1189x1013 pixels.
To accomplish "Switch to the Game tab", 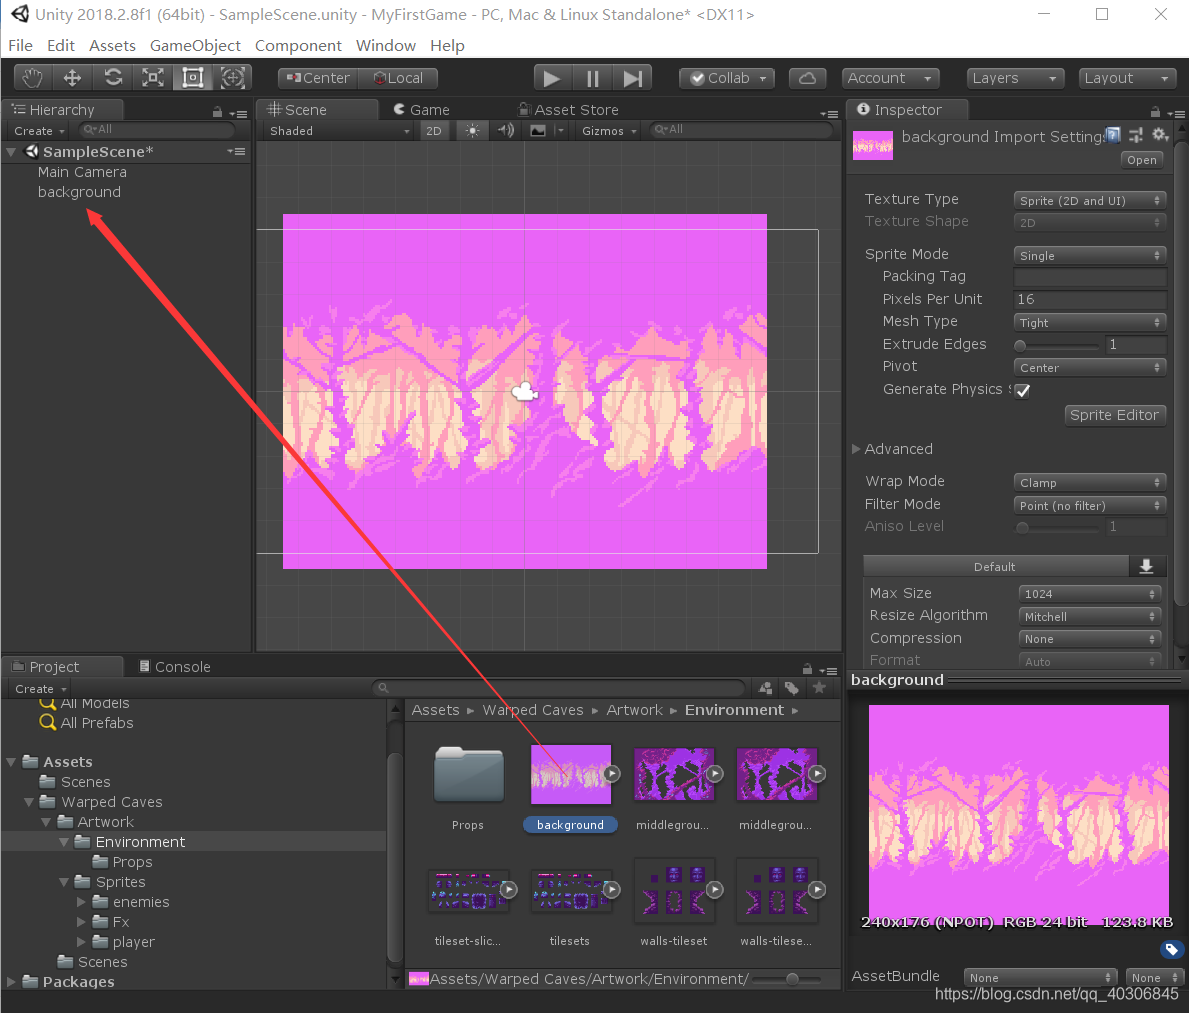I will 422,110.
